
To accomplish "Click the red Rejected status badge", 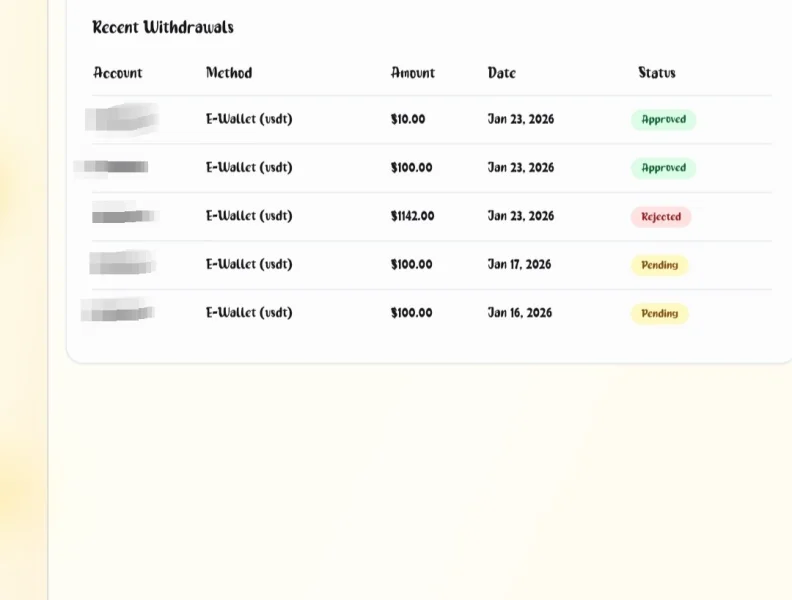I will click(x=661, y=217).
